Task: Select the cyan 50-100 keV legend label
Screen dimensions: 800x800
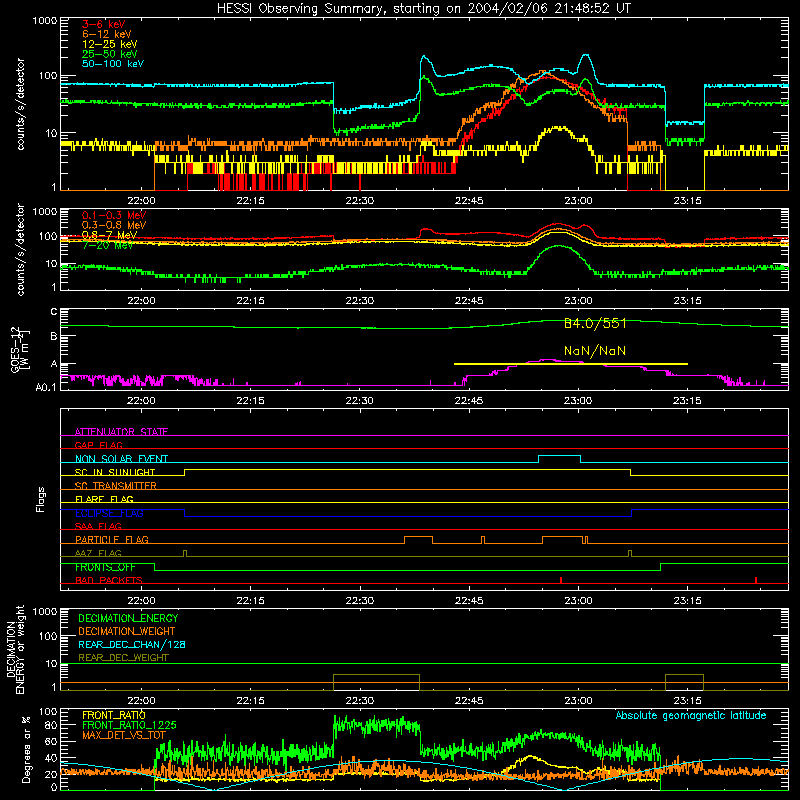Action: pyautogui.click(x=113, y=63)
